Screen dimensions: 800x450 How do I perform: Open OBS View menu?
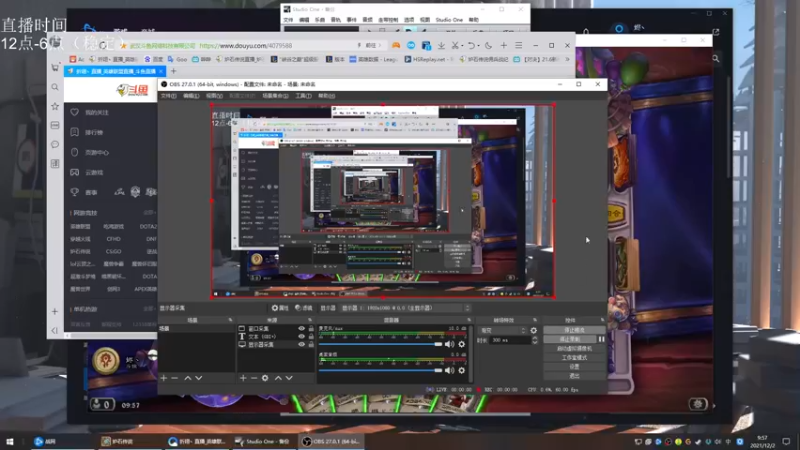214,96
